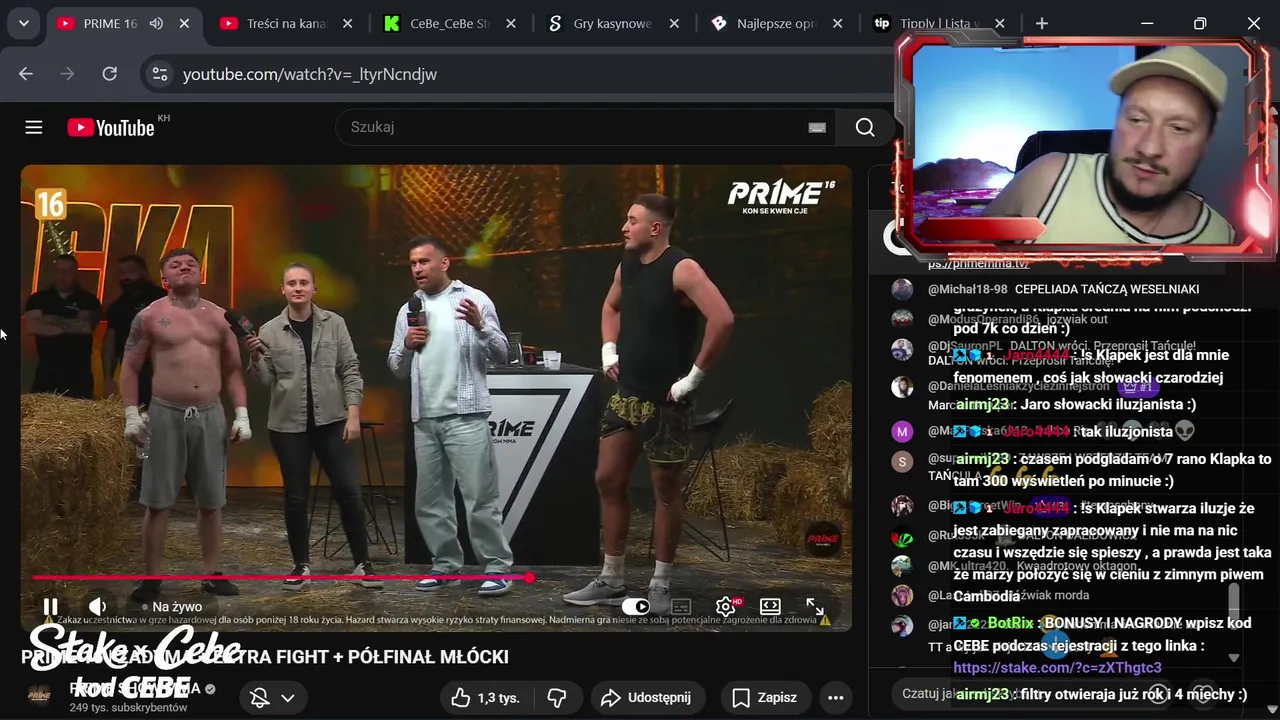Screen dimensions: 1280x720
Task: Go to YouTube home via logo
Action: click(x=111, y=127)
